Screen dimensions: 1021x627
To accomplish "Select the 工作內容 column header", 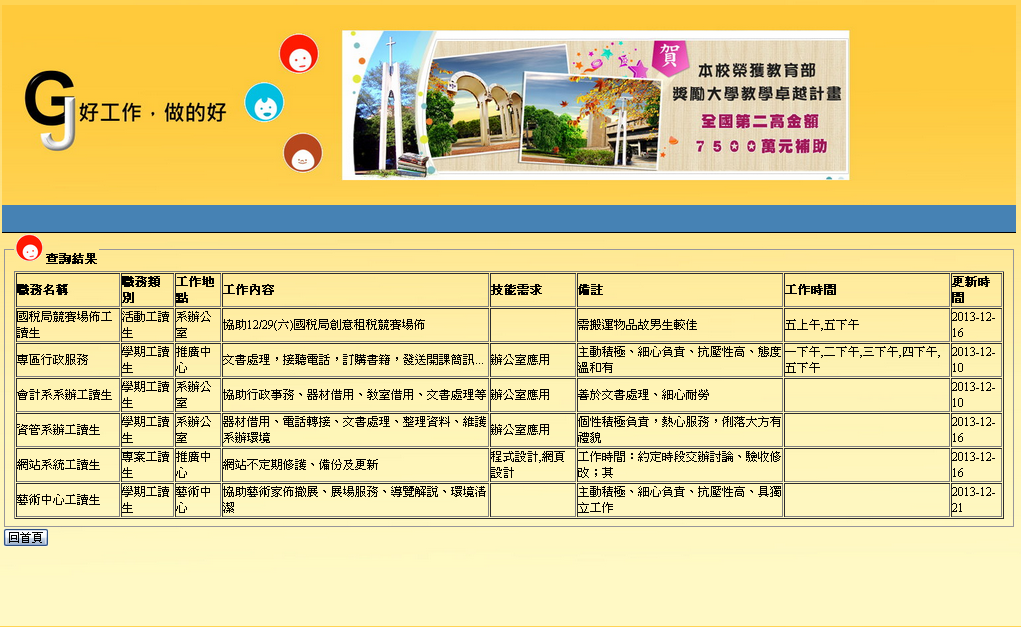I will click(x=249, y=290).
